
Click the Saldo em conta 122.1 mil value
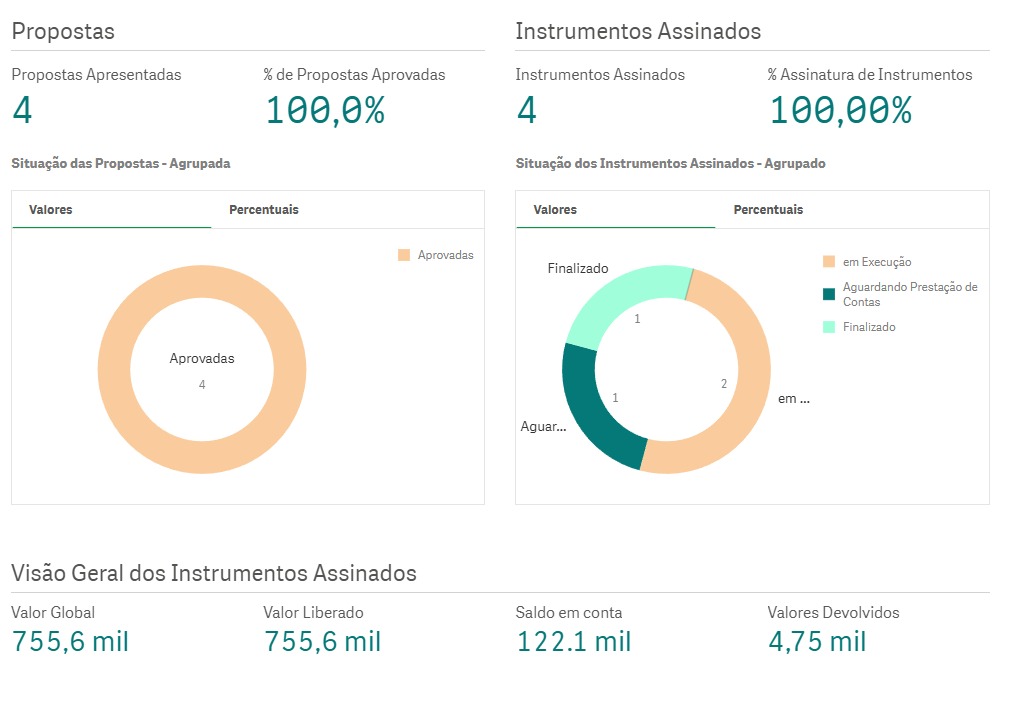(574, 641)
